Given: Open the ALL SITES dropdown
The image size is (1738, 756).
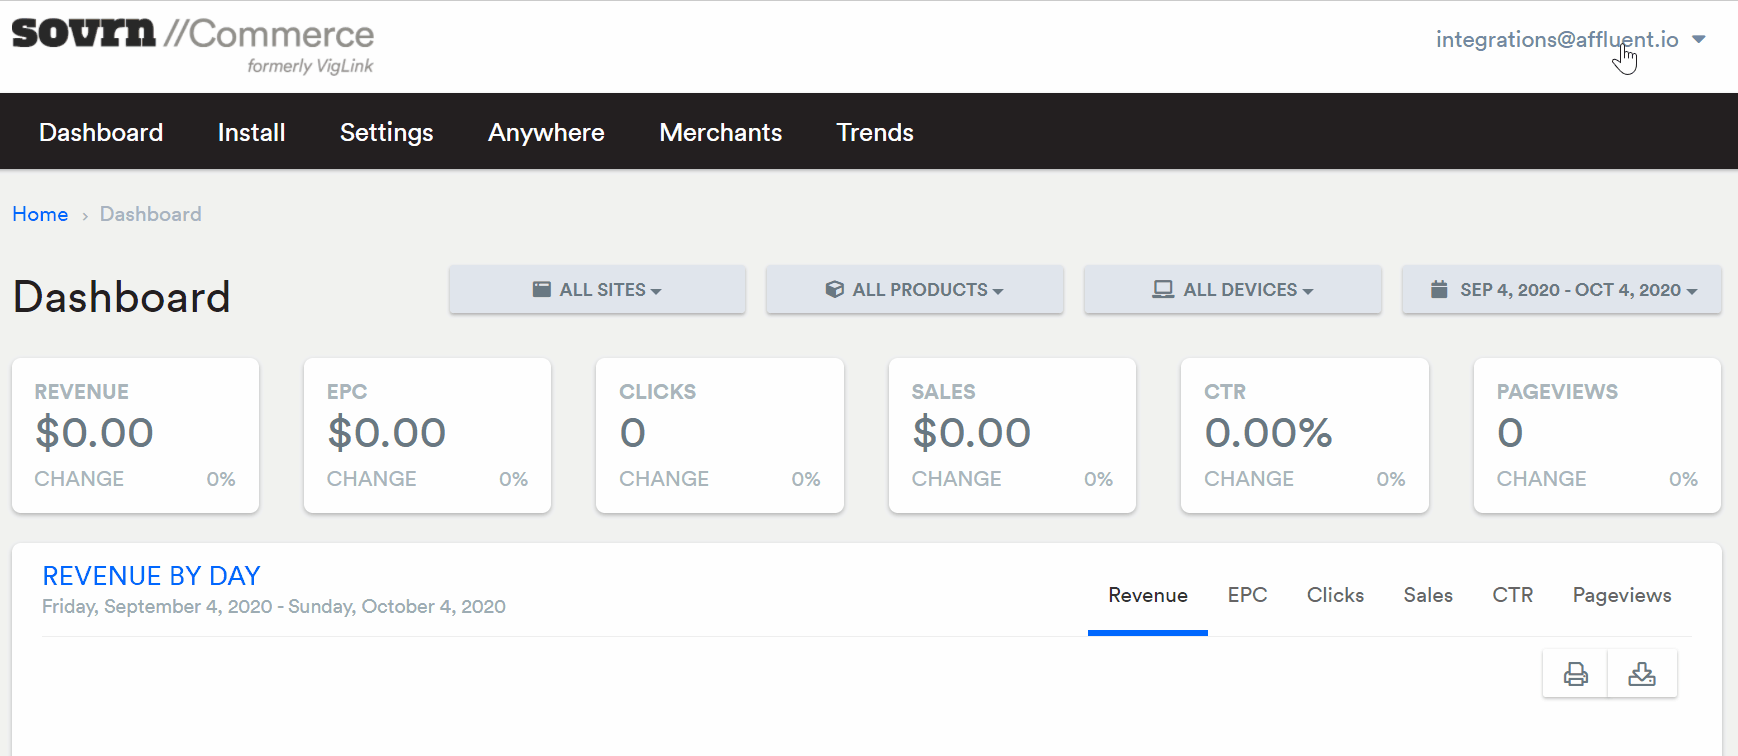Looking at the screenshot, I should tap(597, 290).
